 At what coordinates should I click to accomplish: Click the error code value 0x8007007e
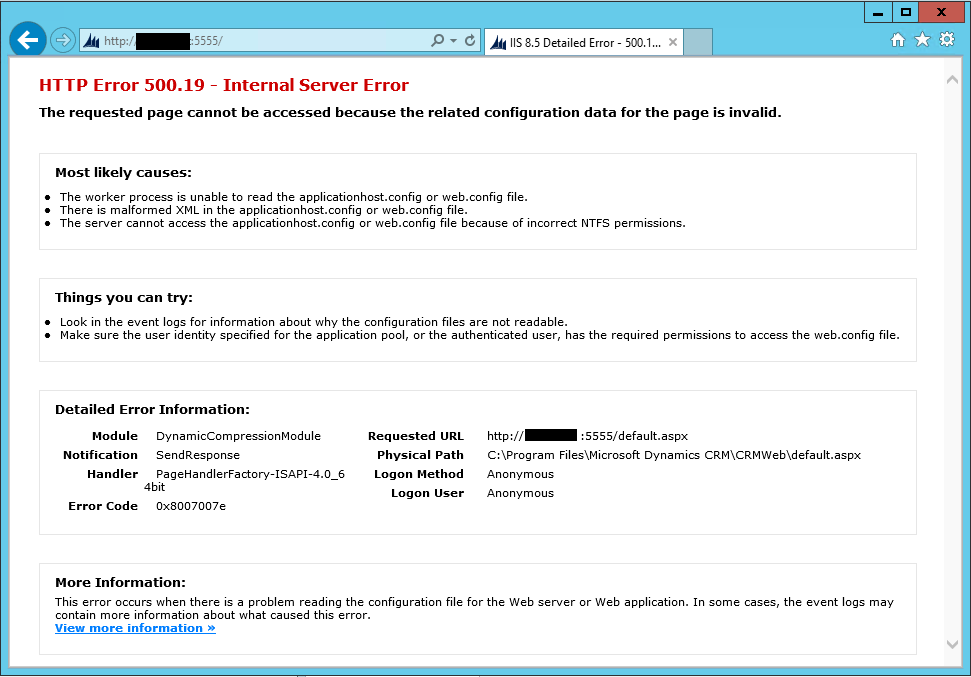191,506
